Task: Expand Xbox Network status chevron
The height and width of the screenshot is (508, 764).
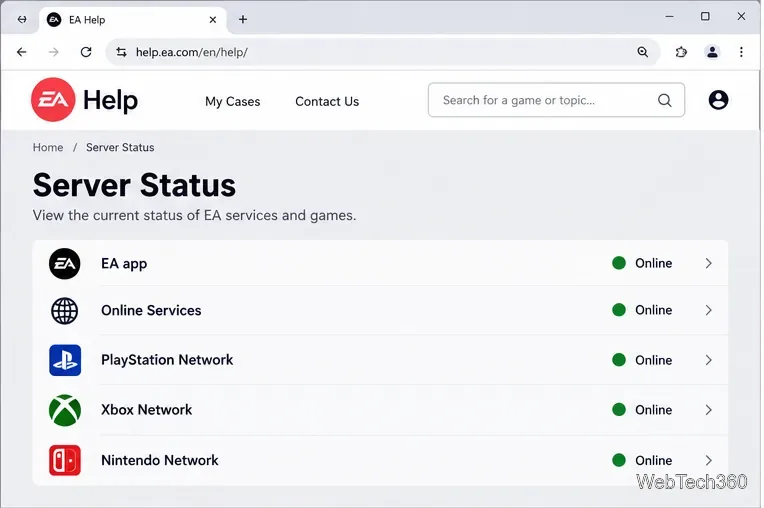Action: (x=708, y=410)
